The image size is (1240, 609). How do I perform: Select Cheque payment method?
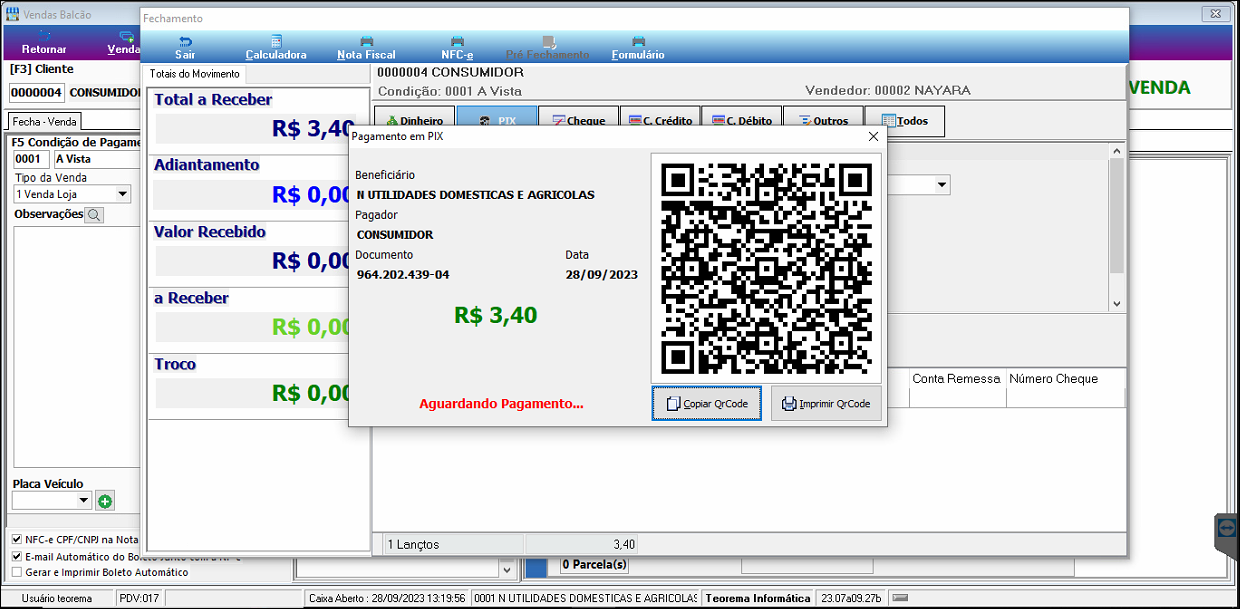[578, 121]
